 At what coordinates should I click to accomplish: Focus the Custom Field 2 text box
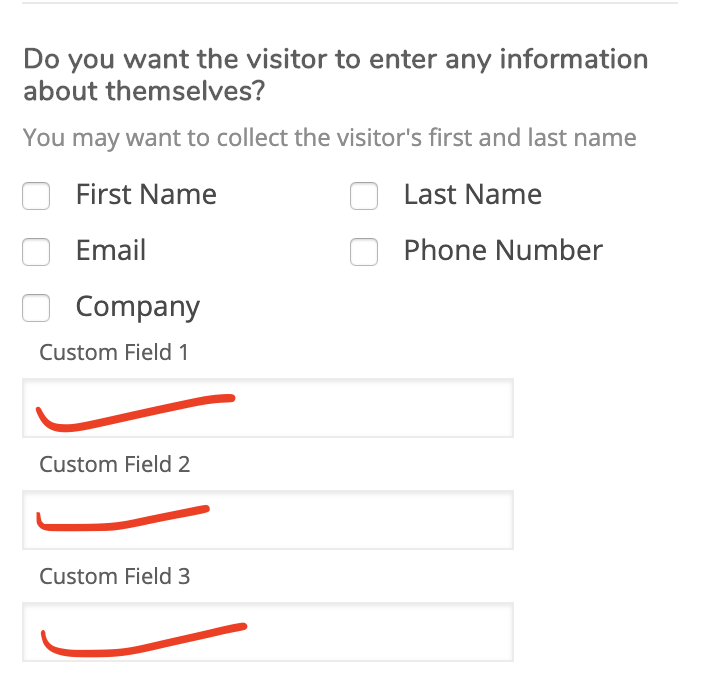pyautogui.click(x=268, y=520)
